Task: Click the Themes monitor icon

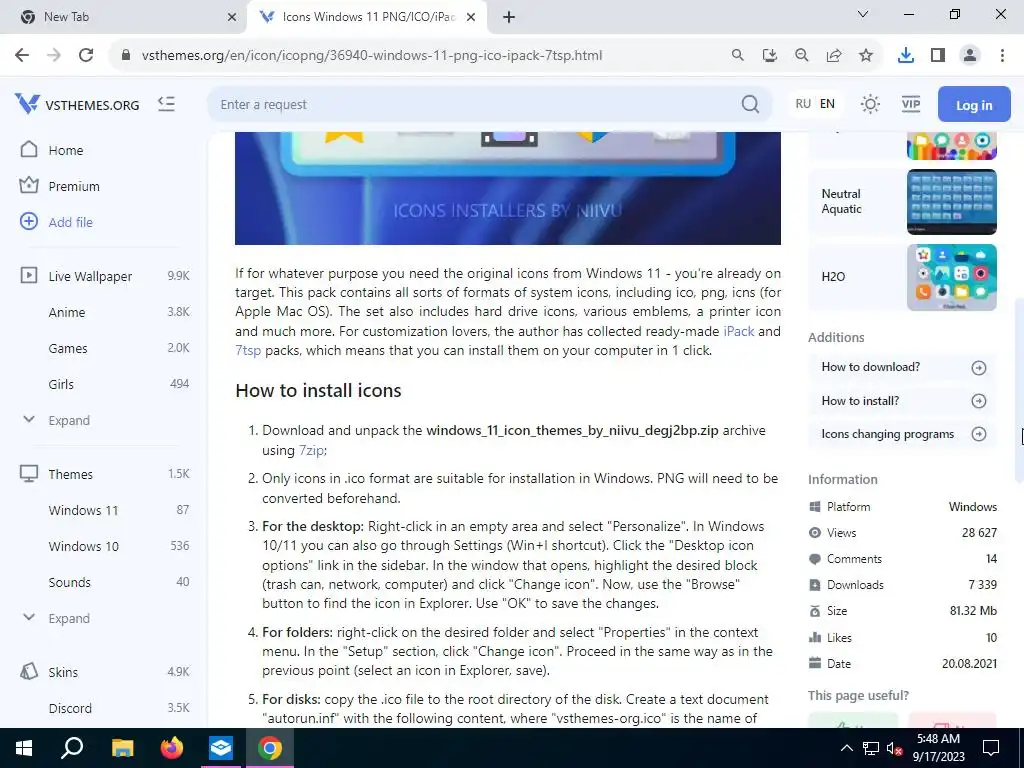Action: (x=29, y=473)
